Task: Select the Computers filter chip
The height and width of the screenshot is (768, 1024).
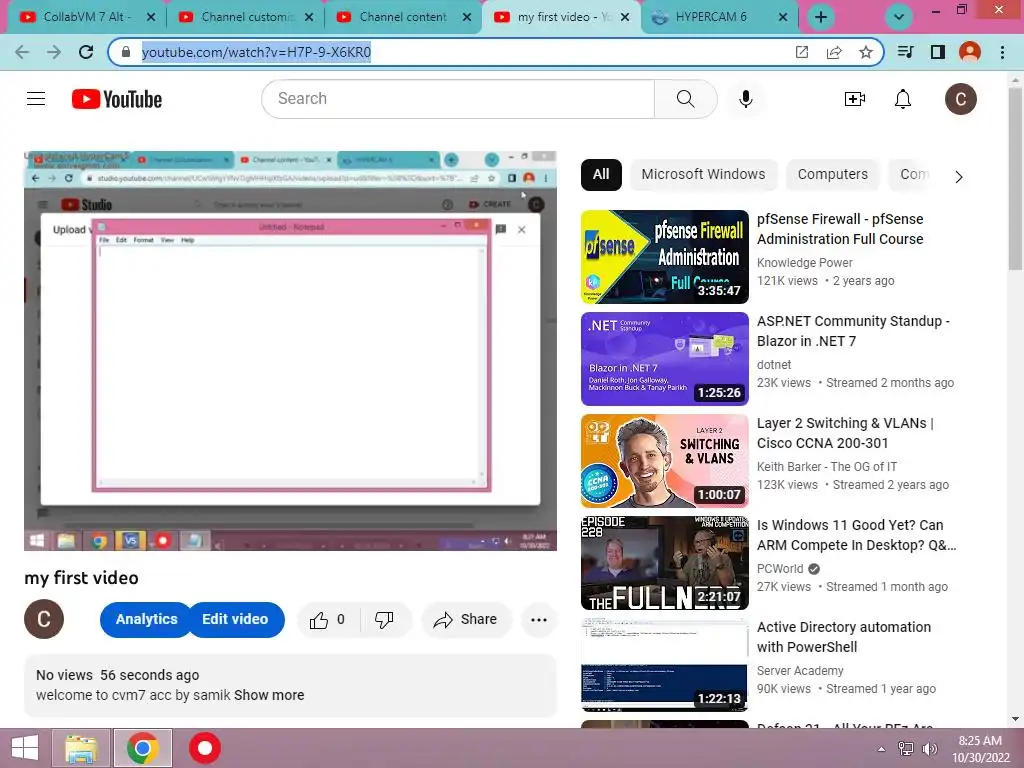Action: click(x=833, y=174)
